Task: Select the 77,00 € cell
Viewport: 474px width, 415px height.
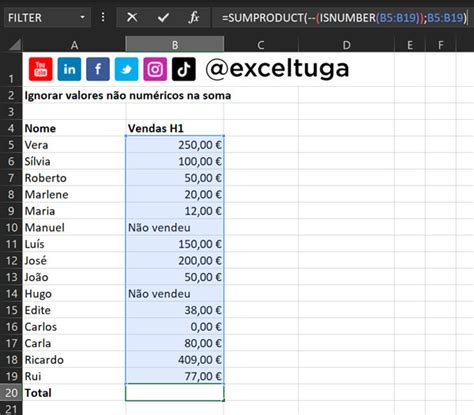Action: [175, 376]
